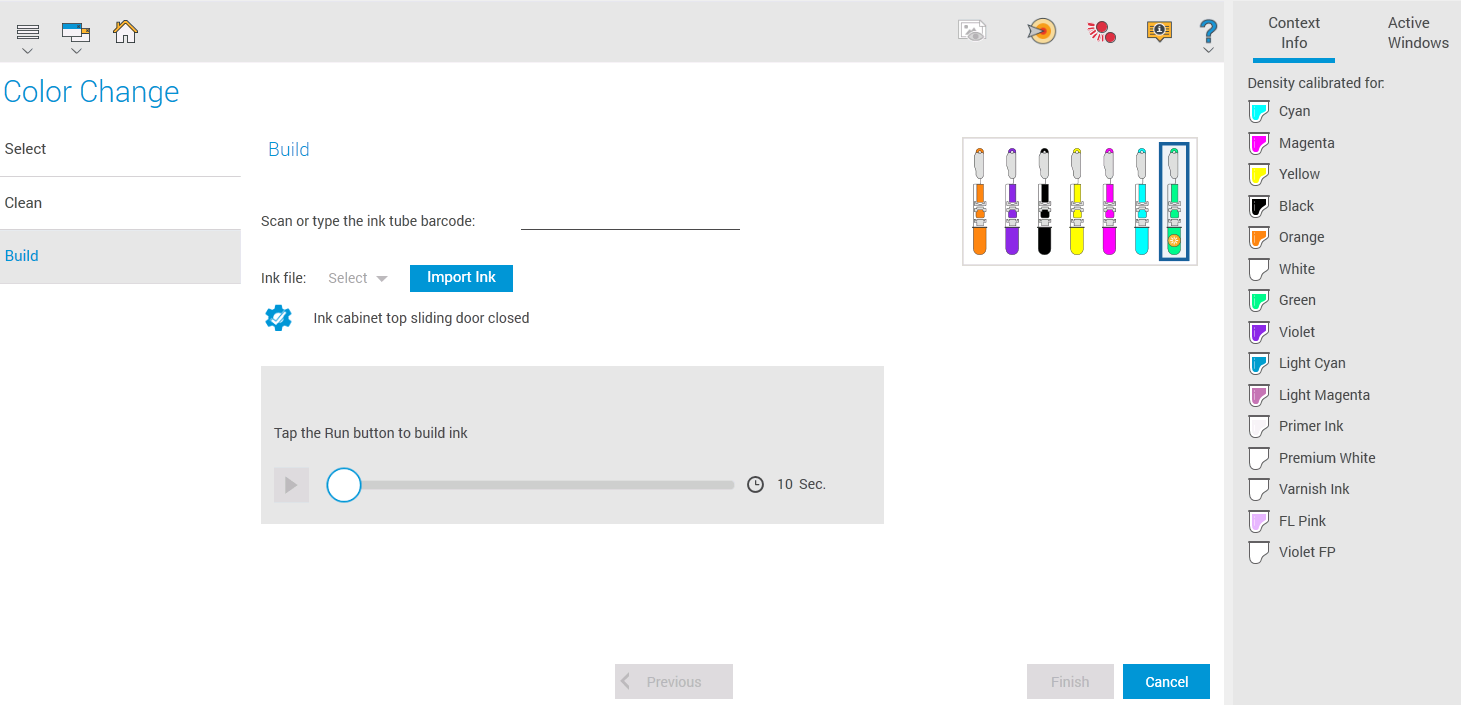Cancel the color change wizard
The width and height of the screenshot is (1461, 705).
1166,681
